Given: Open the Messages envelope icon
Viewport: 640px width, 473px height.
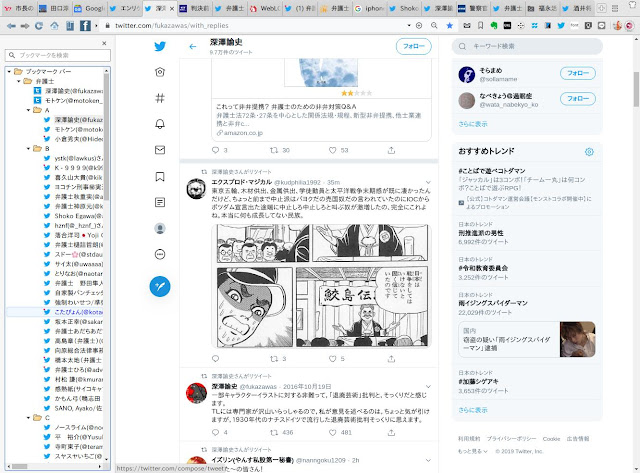Looking at the screenshot, I should (x=160, y=150).
